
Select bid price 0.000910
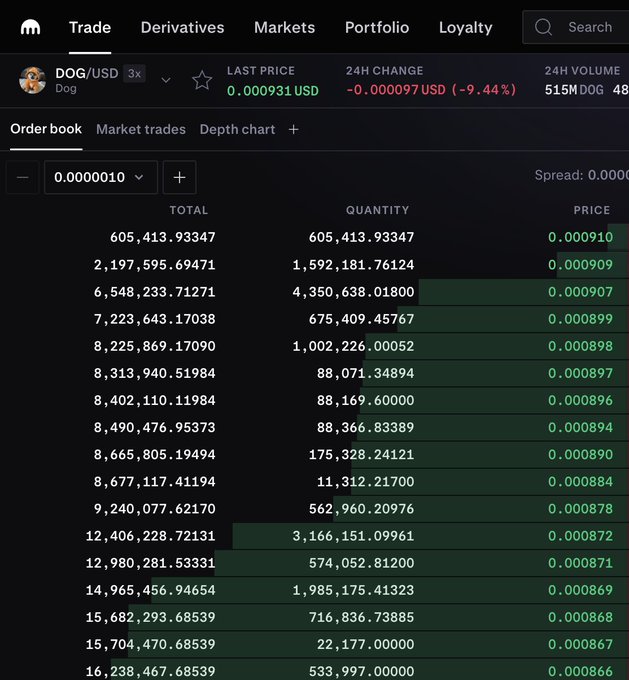(580, 237)
